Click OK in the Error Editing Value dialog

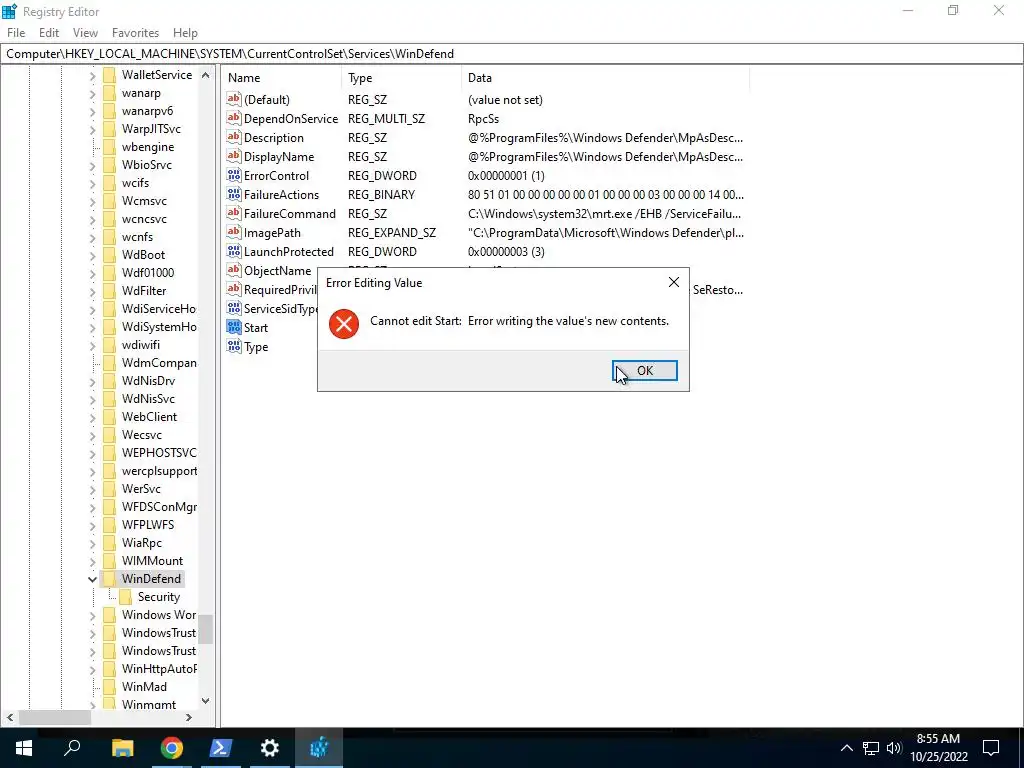pyautogui.click(x=645, y=371)
